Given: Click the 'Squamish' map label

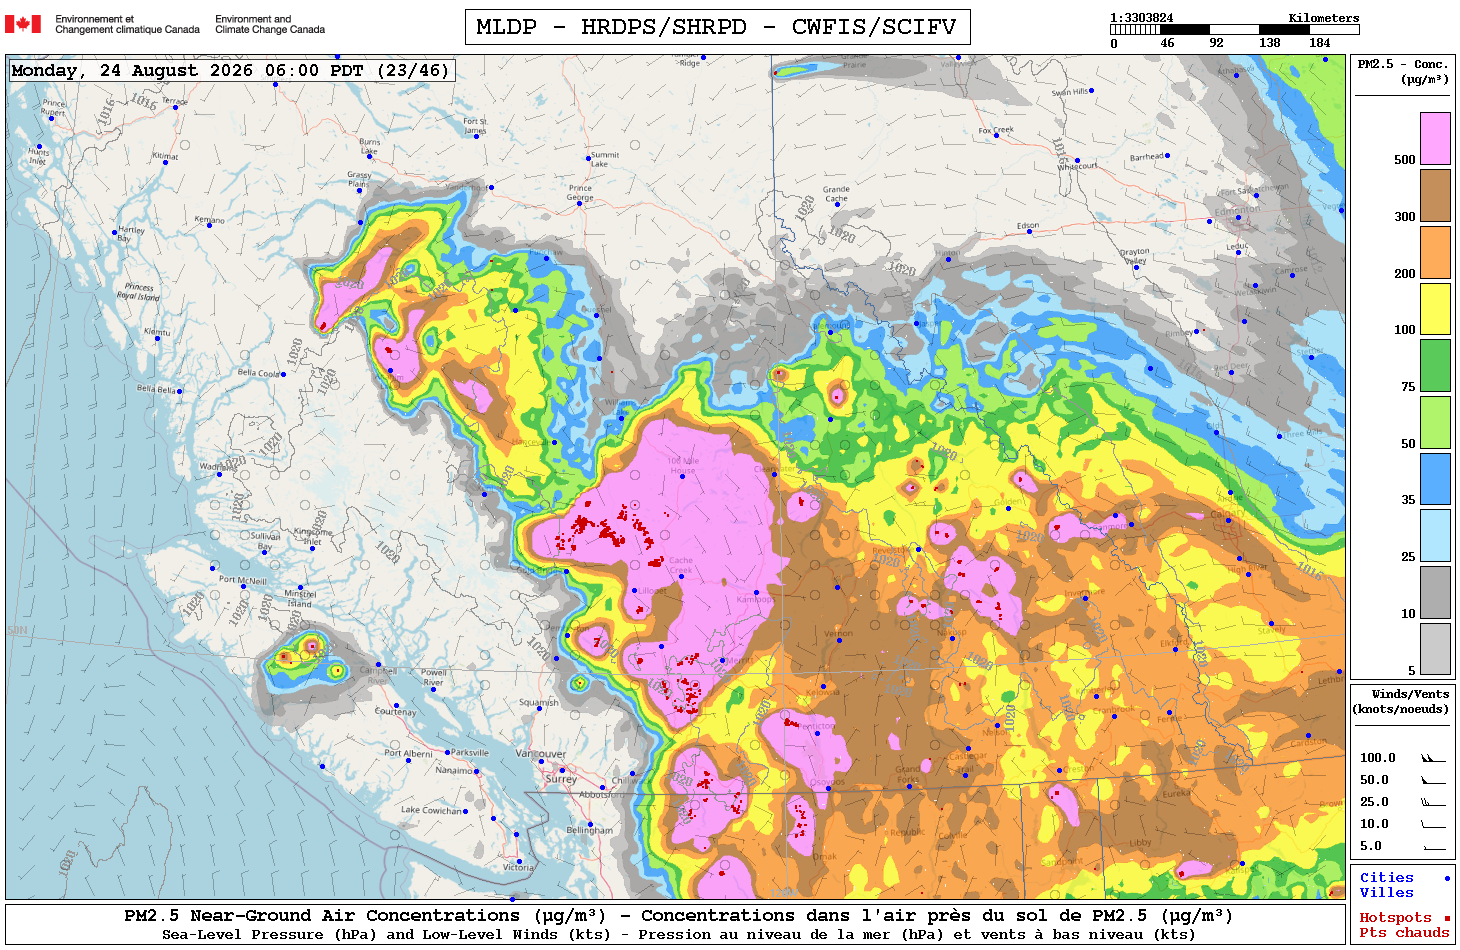Looking at the screenshot, I should tap(538, 702).
